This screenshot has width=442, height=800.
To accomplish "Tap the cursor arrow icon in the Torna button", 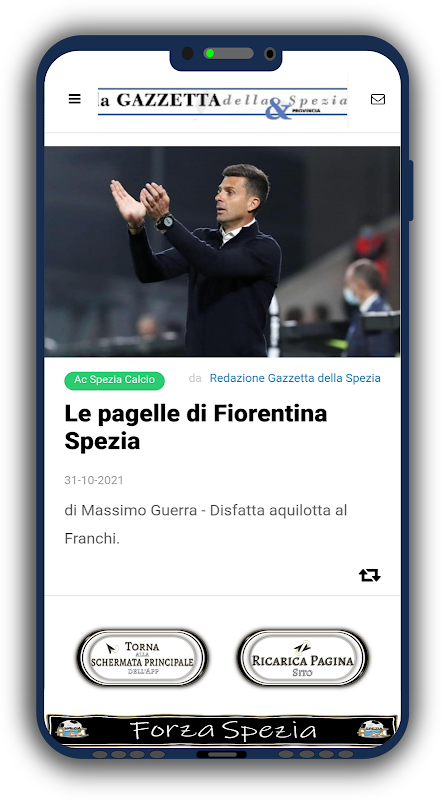I will (x=112, y=648).
